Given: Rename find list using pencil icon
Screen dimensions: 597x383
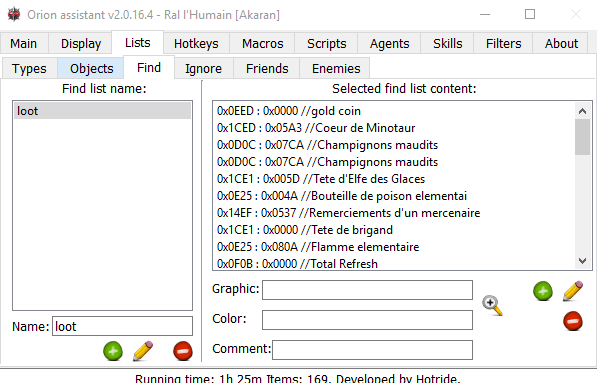Looking at the screenshot, I should click(143, 351).
